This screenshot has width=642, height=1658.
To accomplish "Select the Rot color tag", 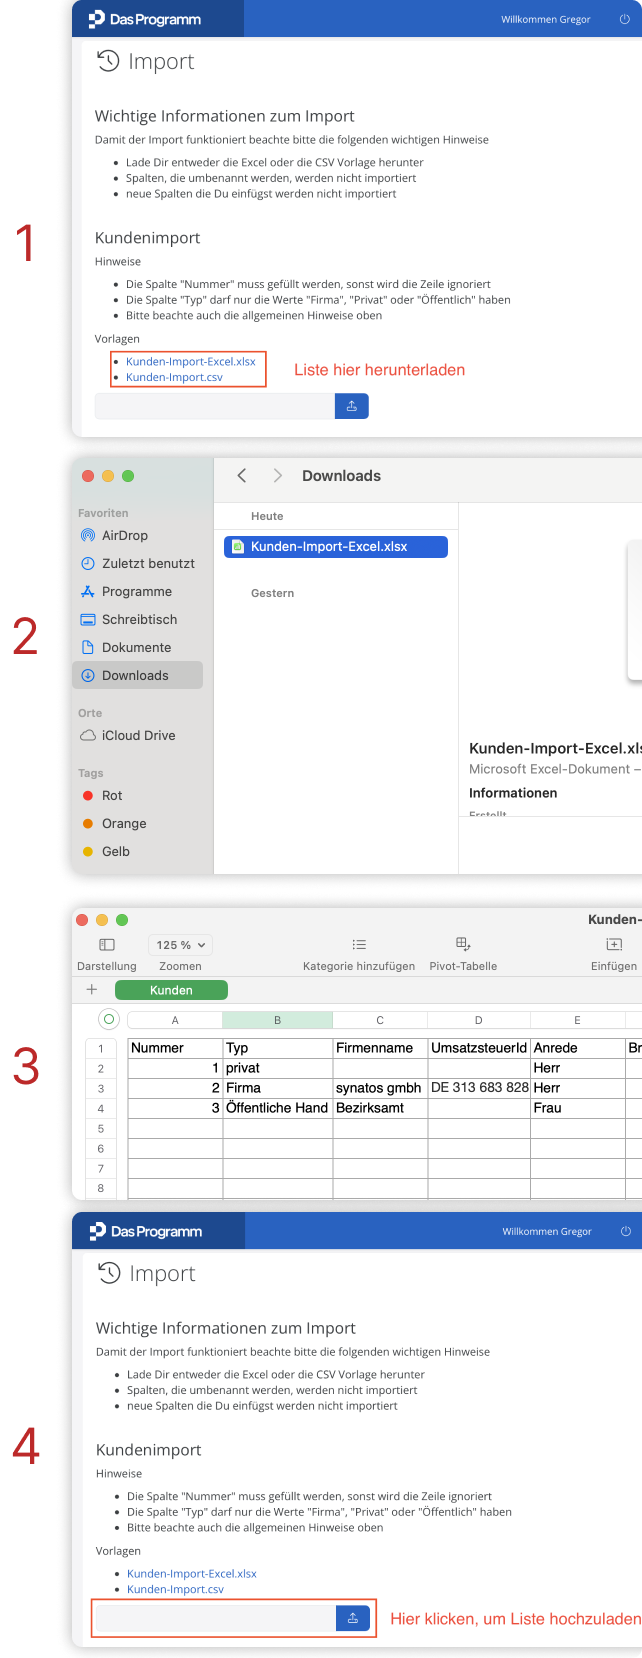I will tap(111, 796).
